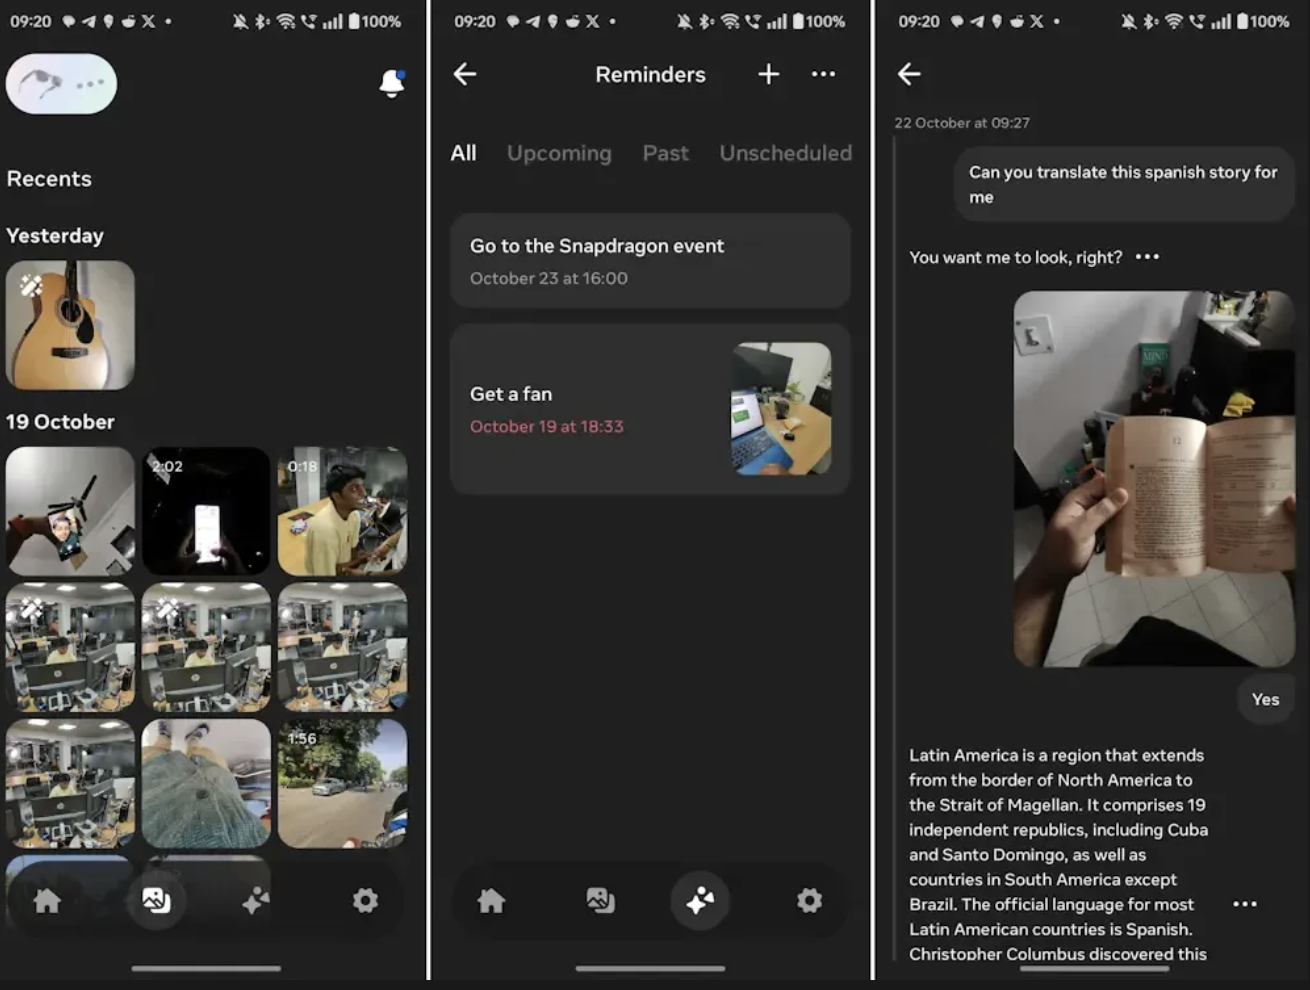The width and height of the screenshot is (1310, 990).
Task: Tap the "Yes" reply bubble
Action: click(1265, 700)
